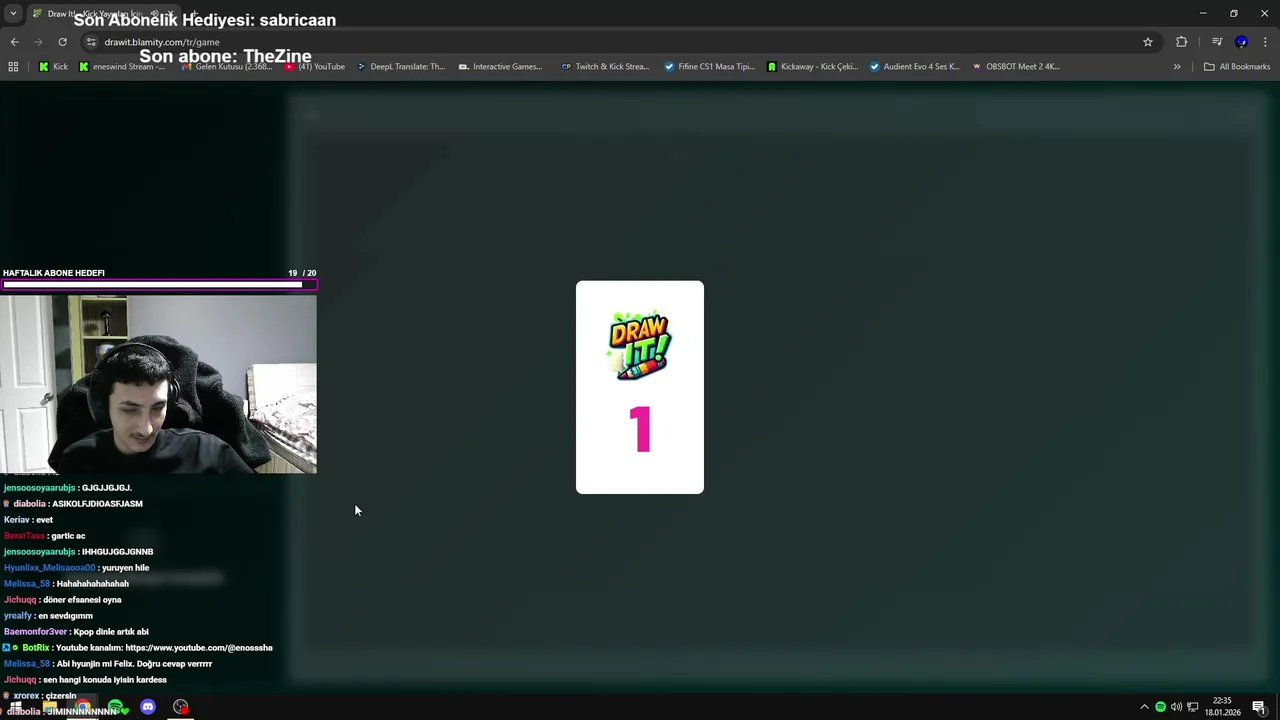
Task: Open the Kick bookmark
Action: point(53,67)
